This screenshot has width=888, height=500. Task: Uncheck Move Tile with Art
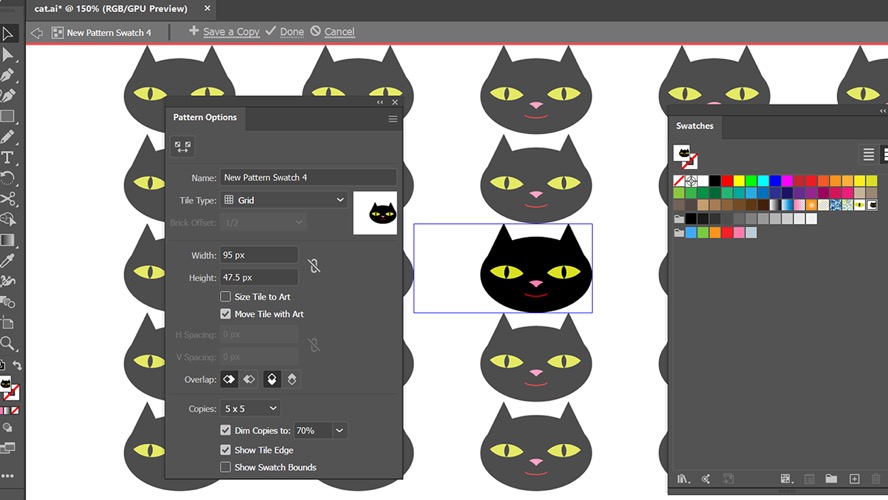(x=225, y=314)
